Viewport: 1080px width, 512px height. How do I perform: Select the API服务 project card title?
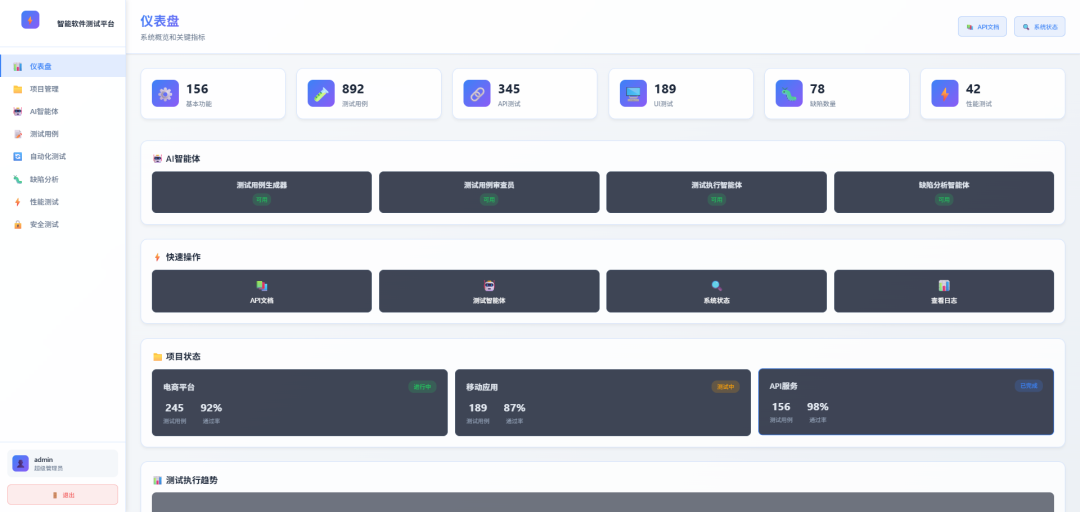(784, 386)
